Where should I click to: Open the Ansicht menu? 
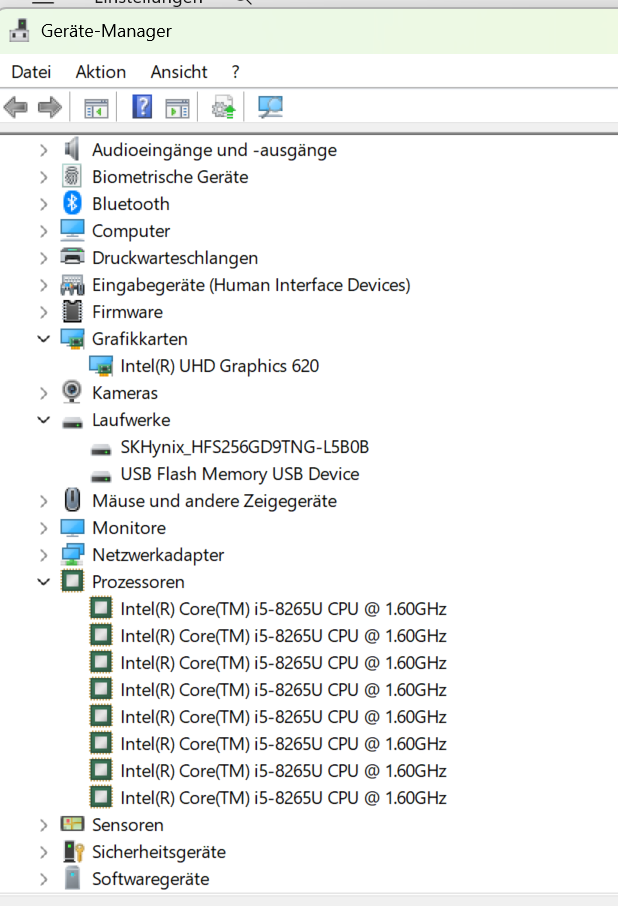pos(178,72)
